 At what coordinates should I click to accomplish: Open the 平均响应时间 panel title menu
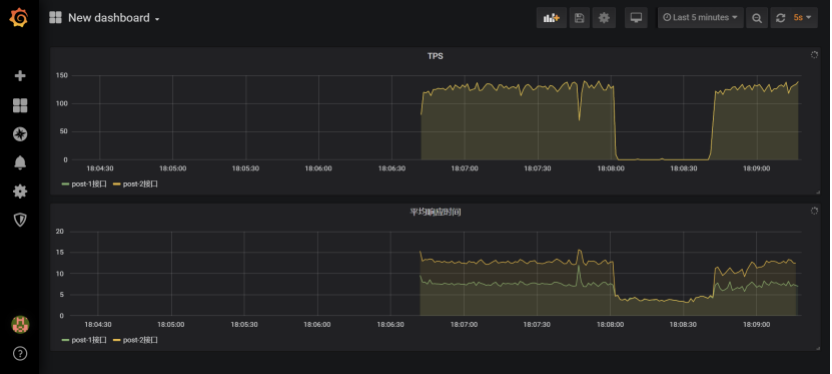point(435,212)
